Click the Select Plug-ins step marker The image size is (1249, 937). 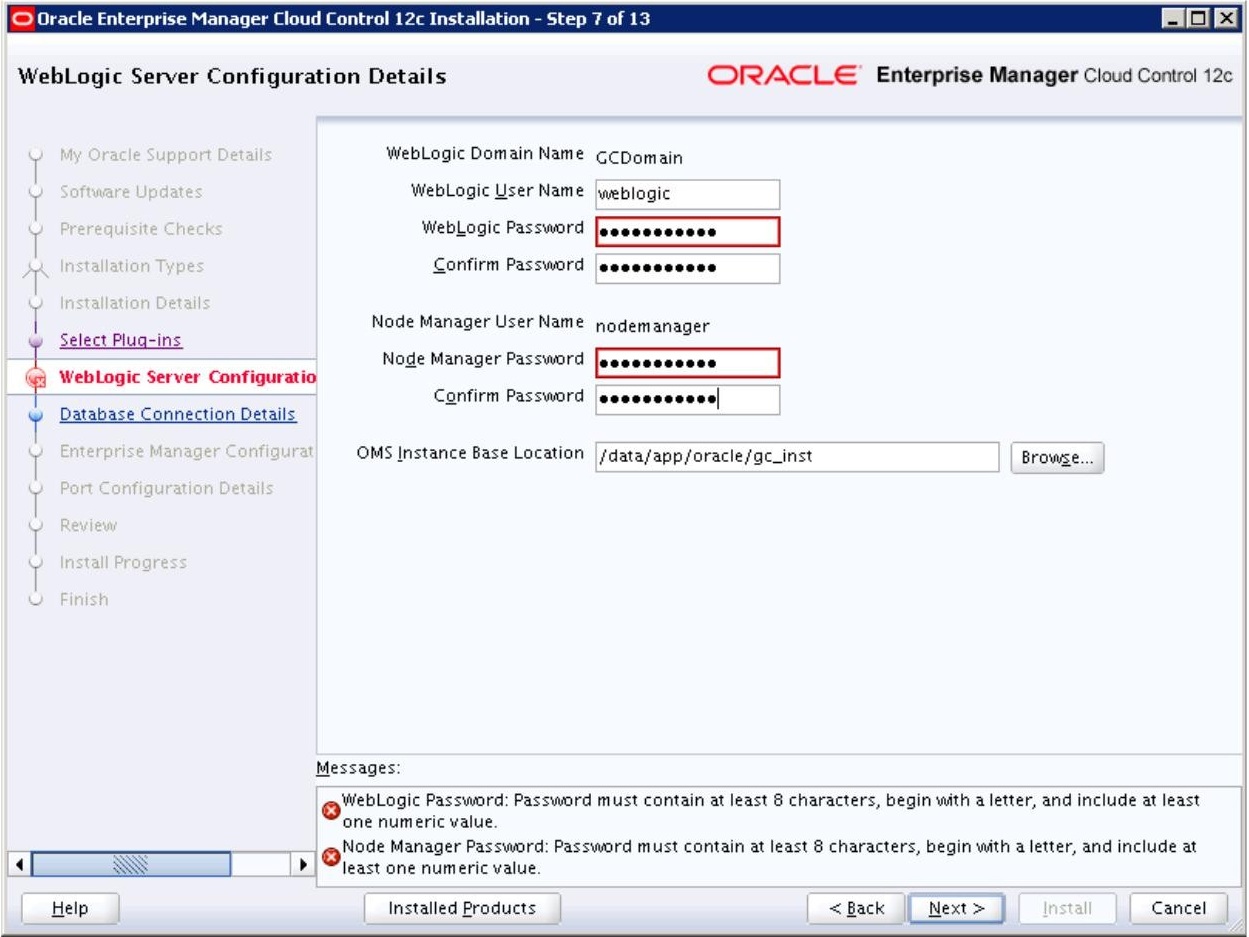(36, 340)
